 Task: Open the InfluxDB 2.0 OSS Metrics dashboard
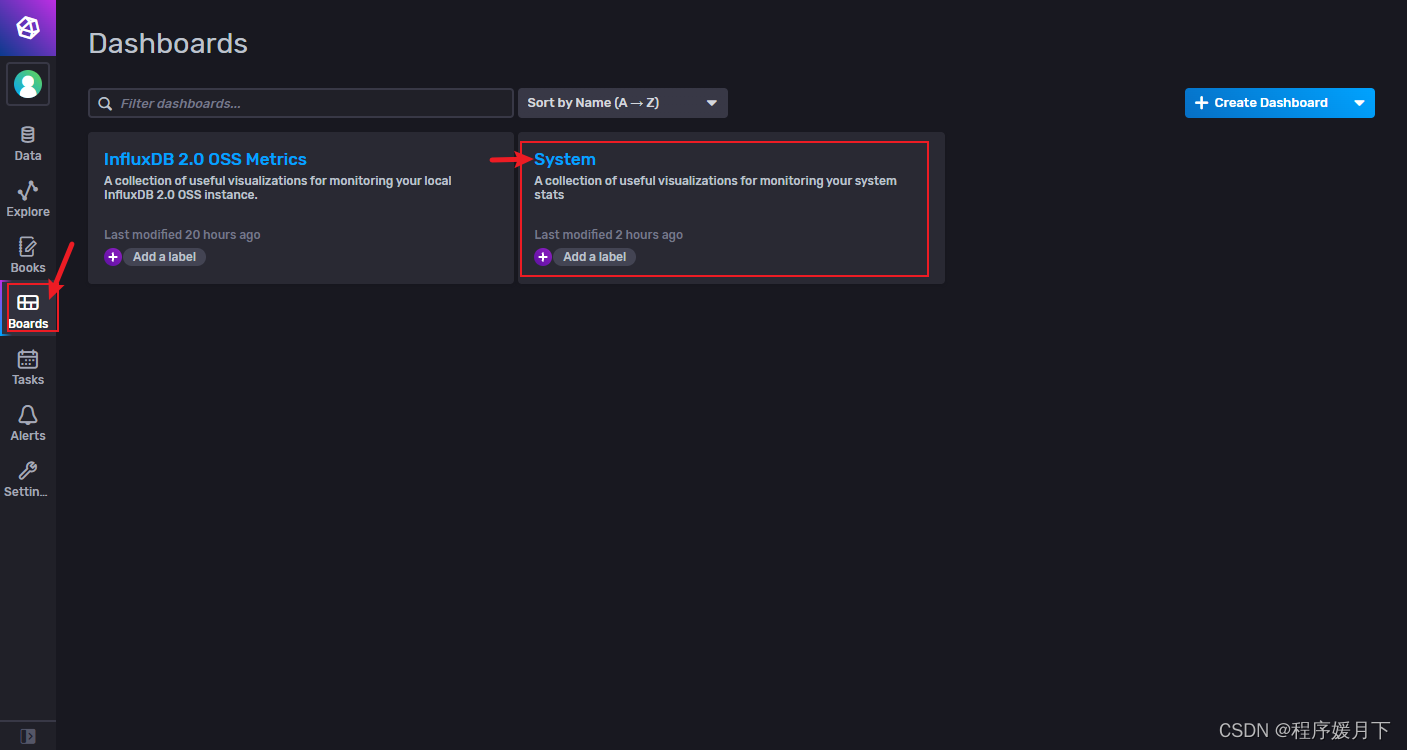tap(205, 159)
